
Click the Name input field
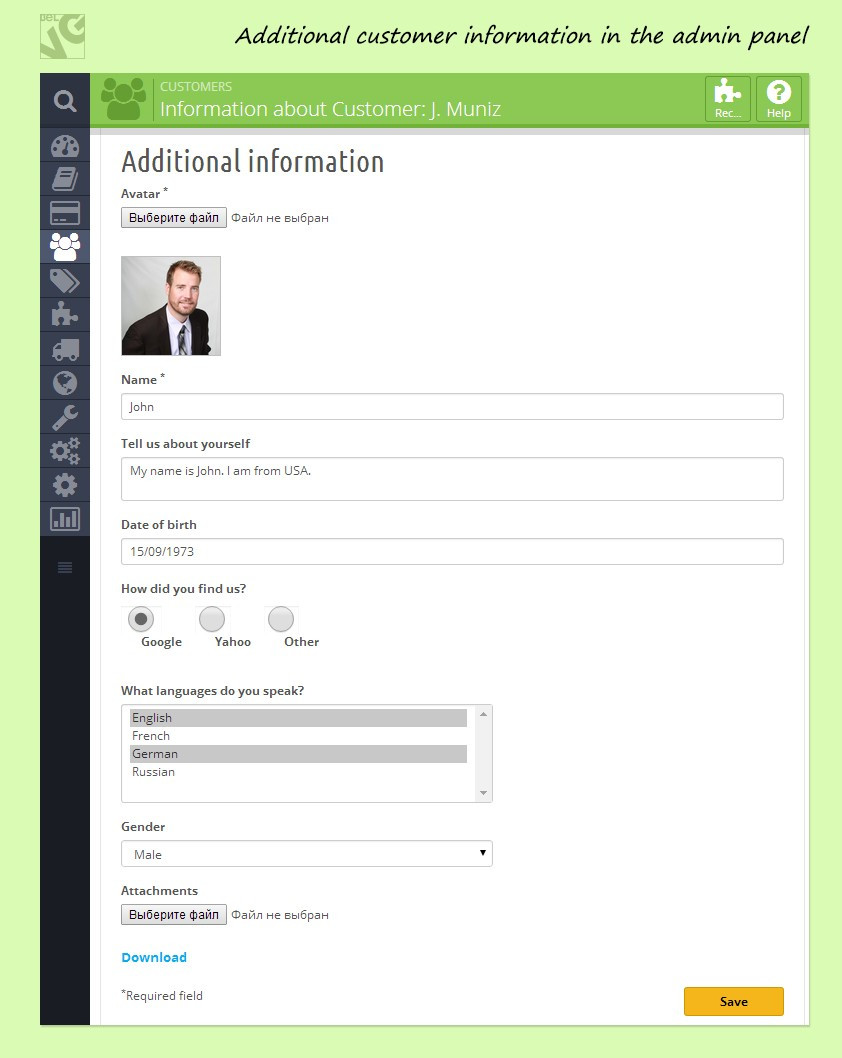tap(452, 406)
